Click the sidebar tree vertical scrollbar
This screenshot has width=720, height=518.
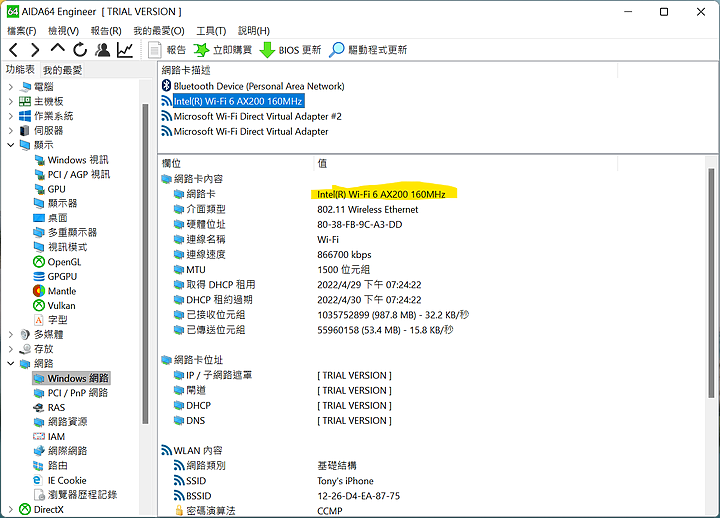[x=145, y=264]
